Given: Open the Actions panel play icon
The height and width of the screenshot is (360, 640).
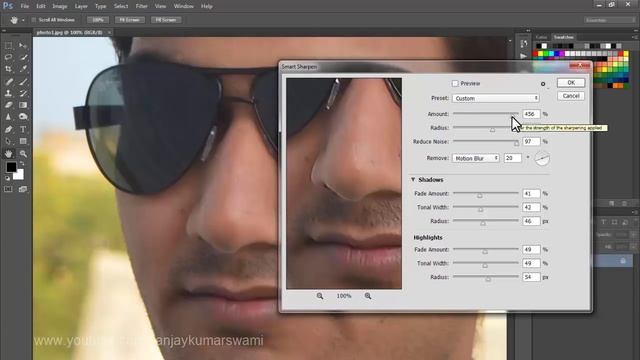Looking at the screenshot, I should click(x=524, y=56).
